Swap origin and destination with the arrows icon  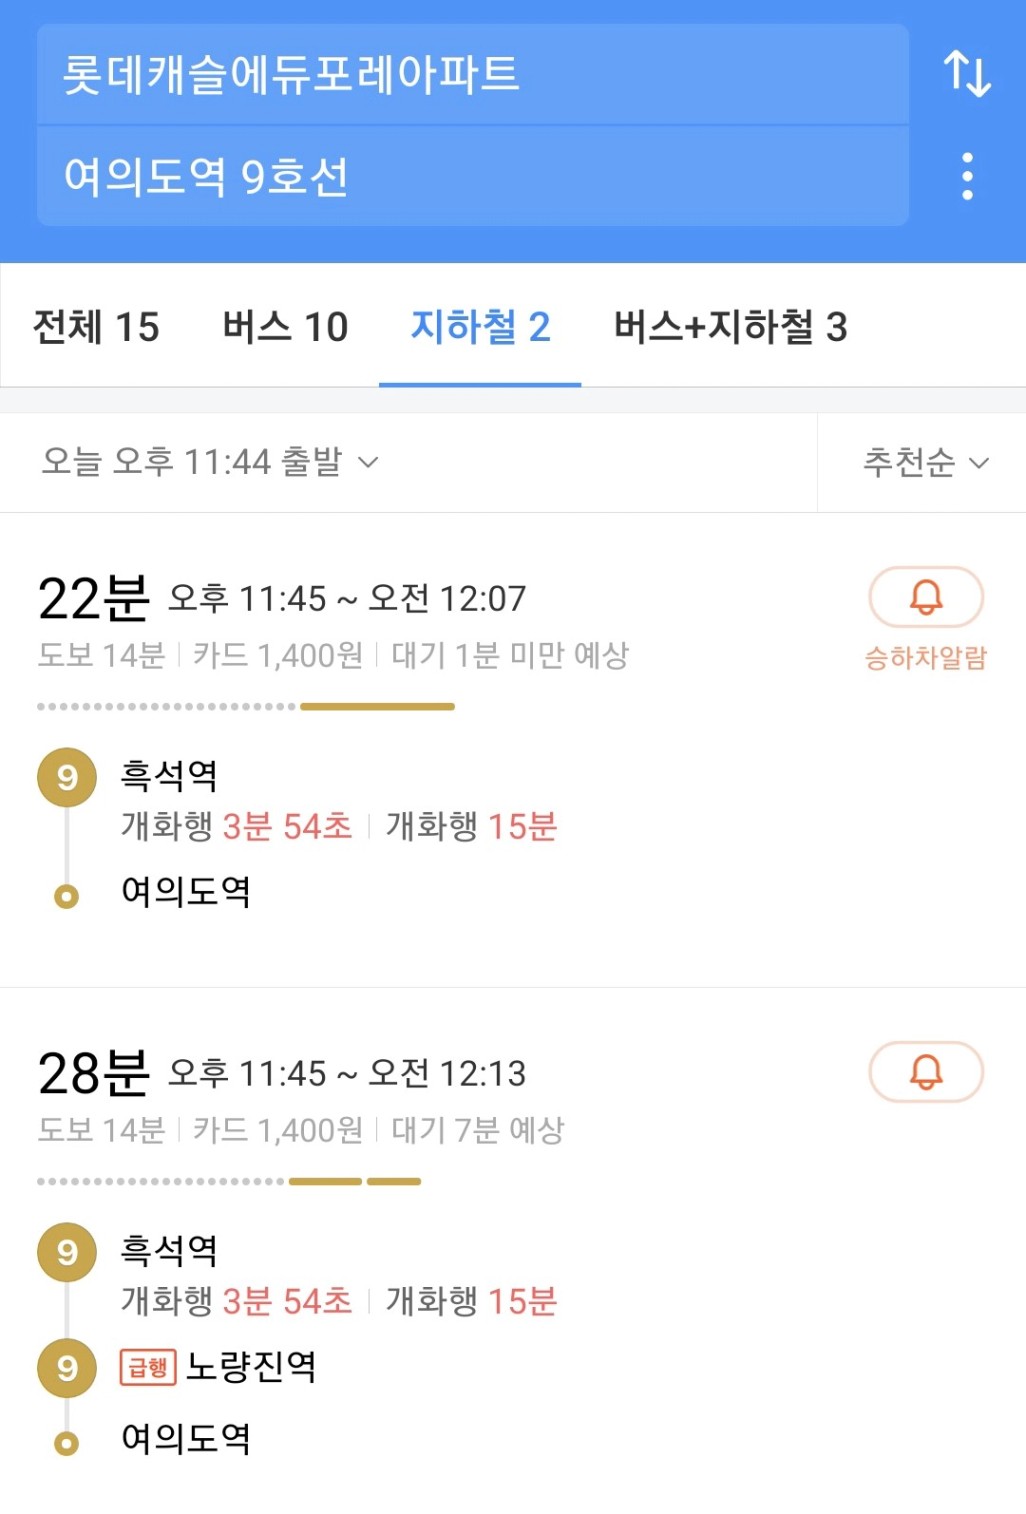[x=967, y=74]
